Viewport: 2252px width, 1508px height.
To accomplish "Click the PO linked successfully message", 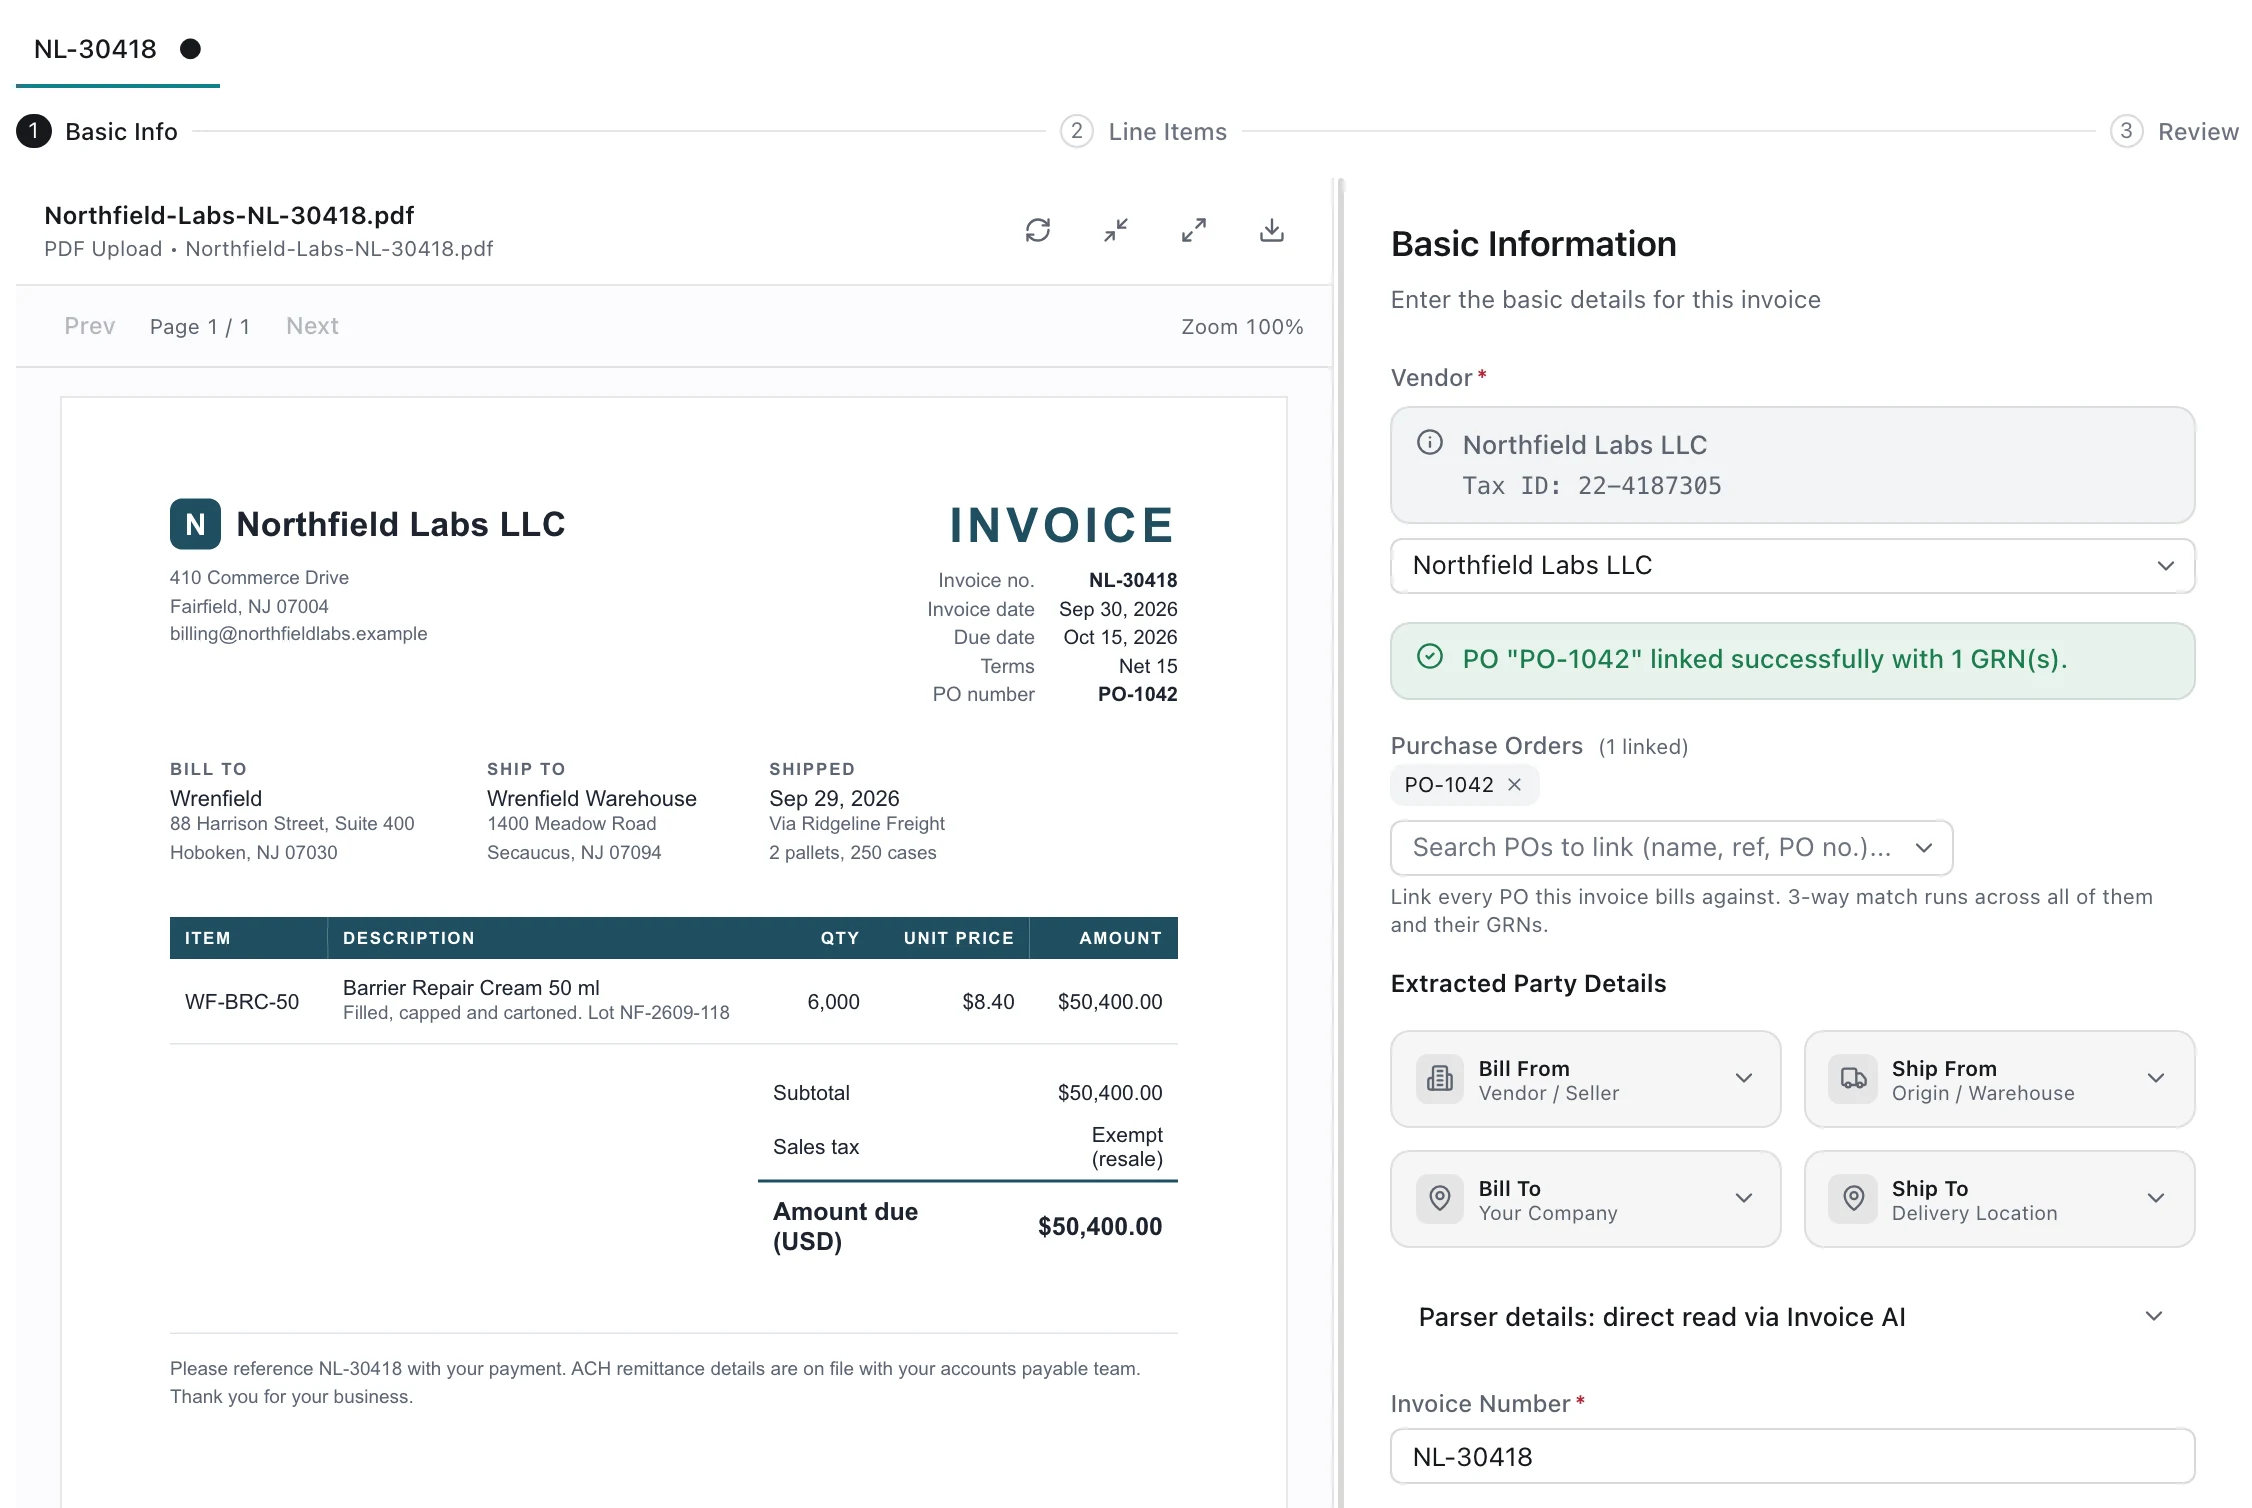I will pos(1764,659).
